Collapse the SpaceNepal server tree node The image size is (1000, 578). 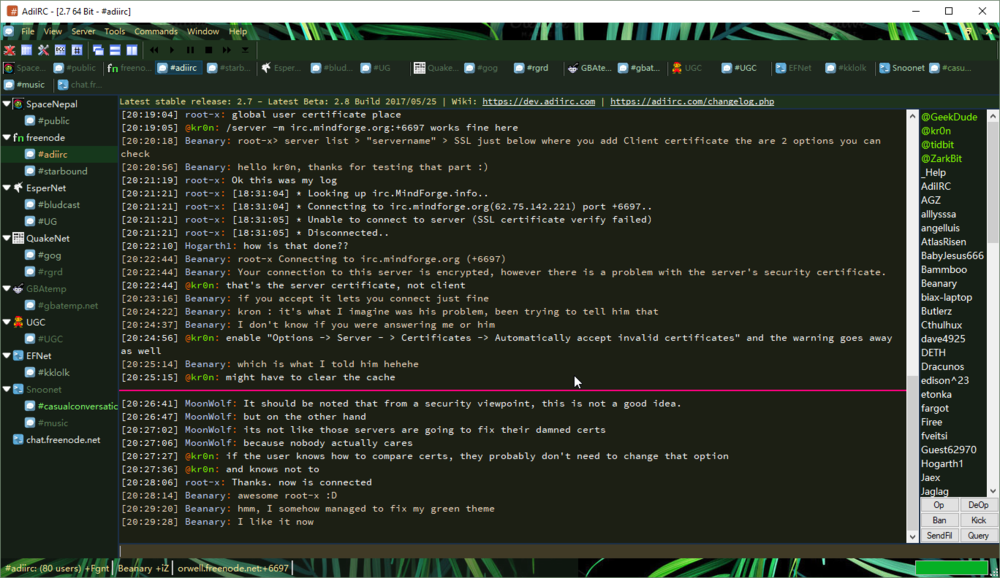[7, 103]
